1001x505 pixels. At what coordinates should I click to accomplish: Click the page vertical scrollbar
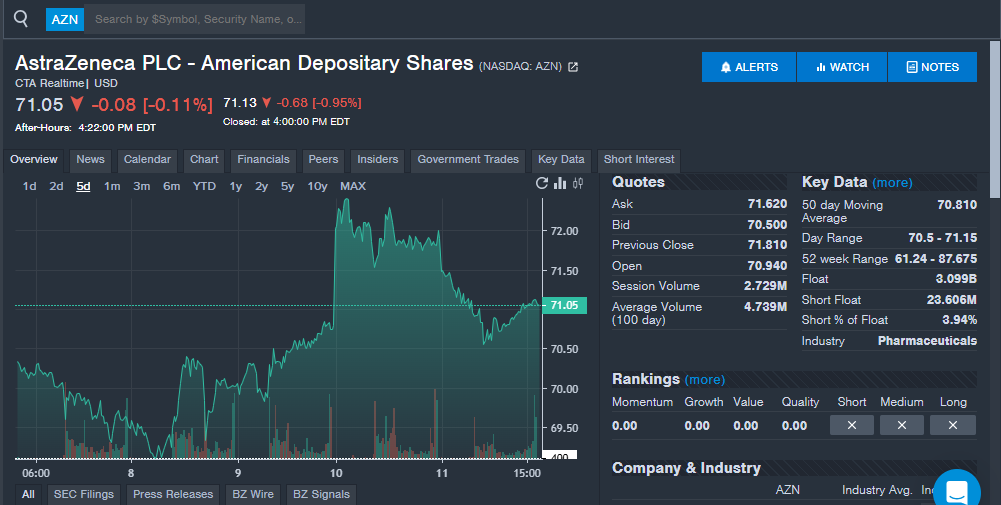[x=995, y=119]
